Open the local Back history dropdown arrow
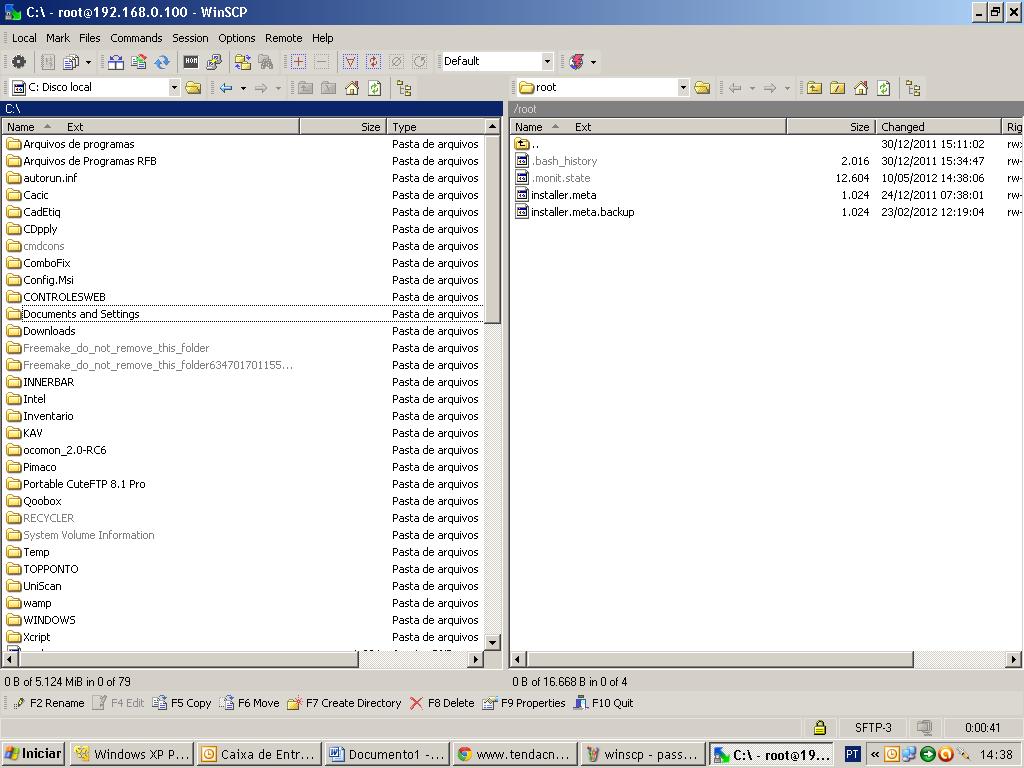Image resolution: width=1024 pixels, height=768 pixels. (x=243, y=88)
